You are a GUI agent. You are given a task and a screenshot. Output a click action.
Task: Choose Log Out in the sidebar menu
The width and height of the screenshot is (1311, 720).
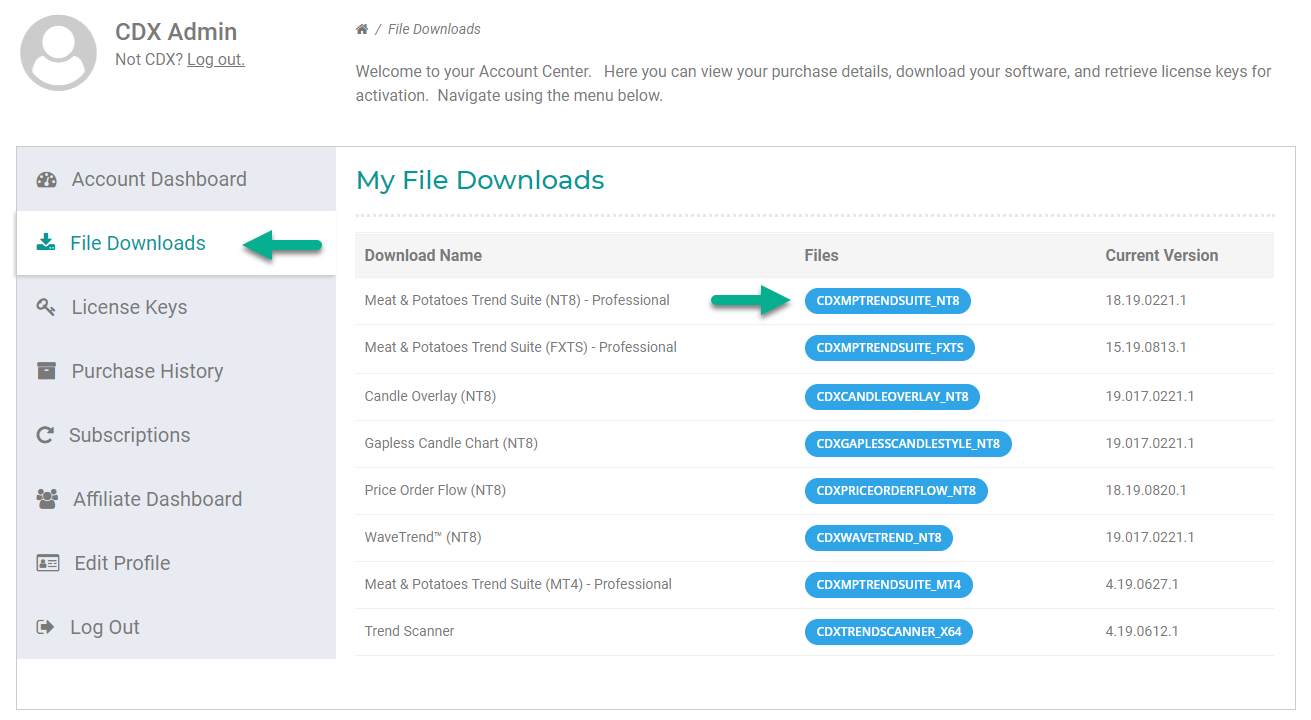click(176, 627)
